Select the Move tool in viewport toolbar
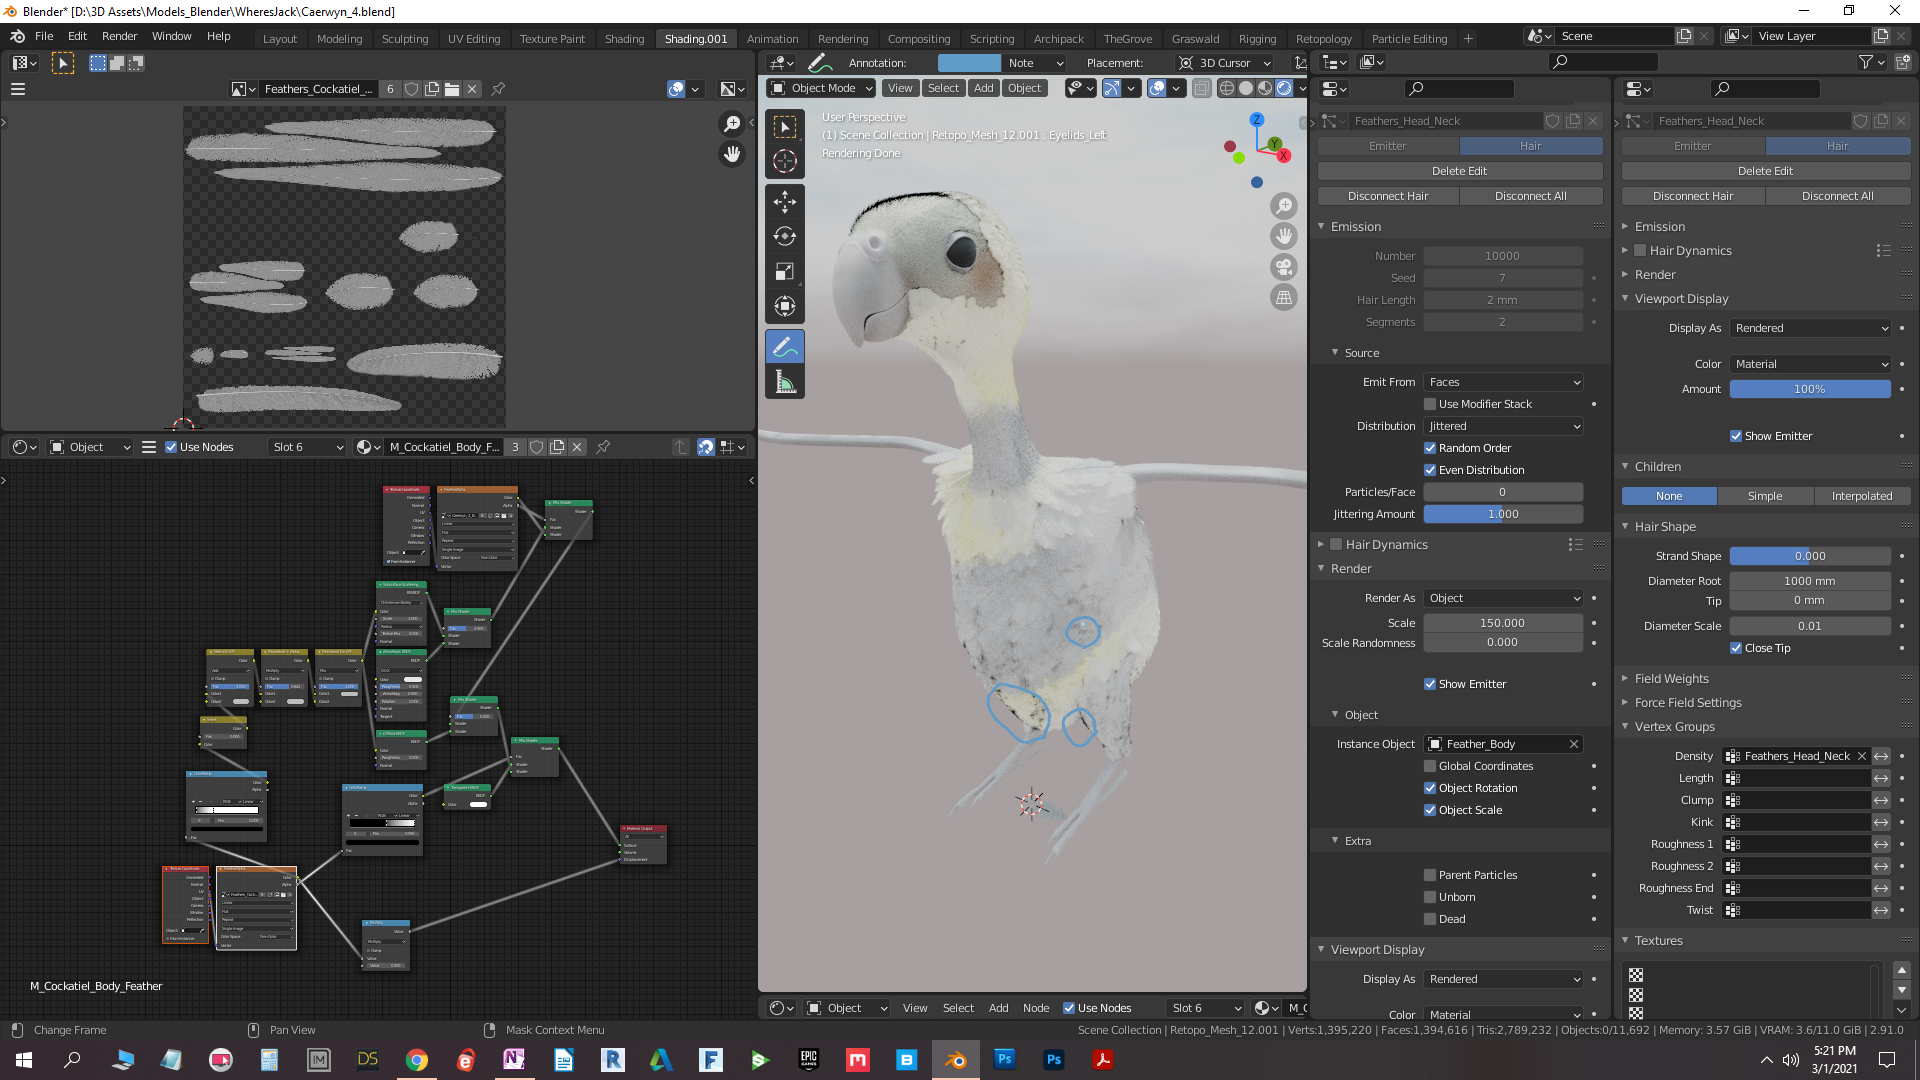This screenshot has width=1920, height=1080. (x=785, y=201)
